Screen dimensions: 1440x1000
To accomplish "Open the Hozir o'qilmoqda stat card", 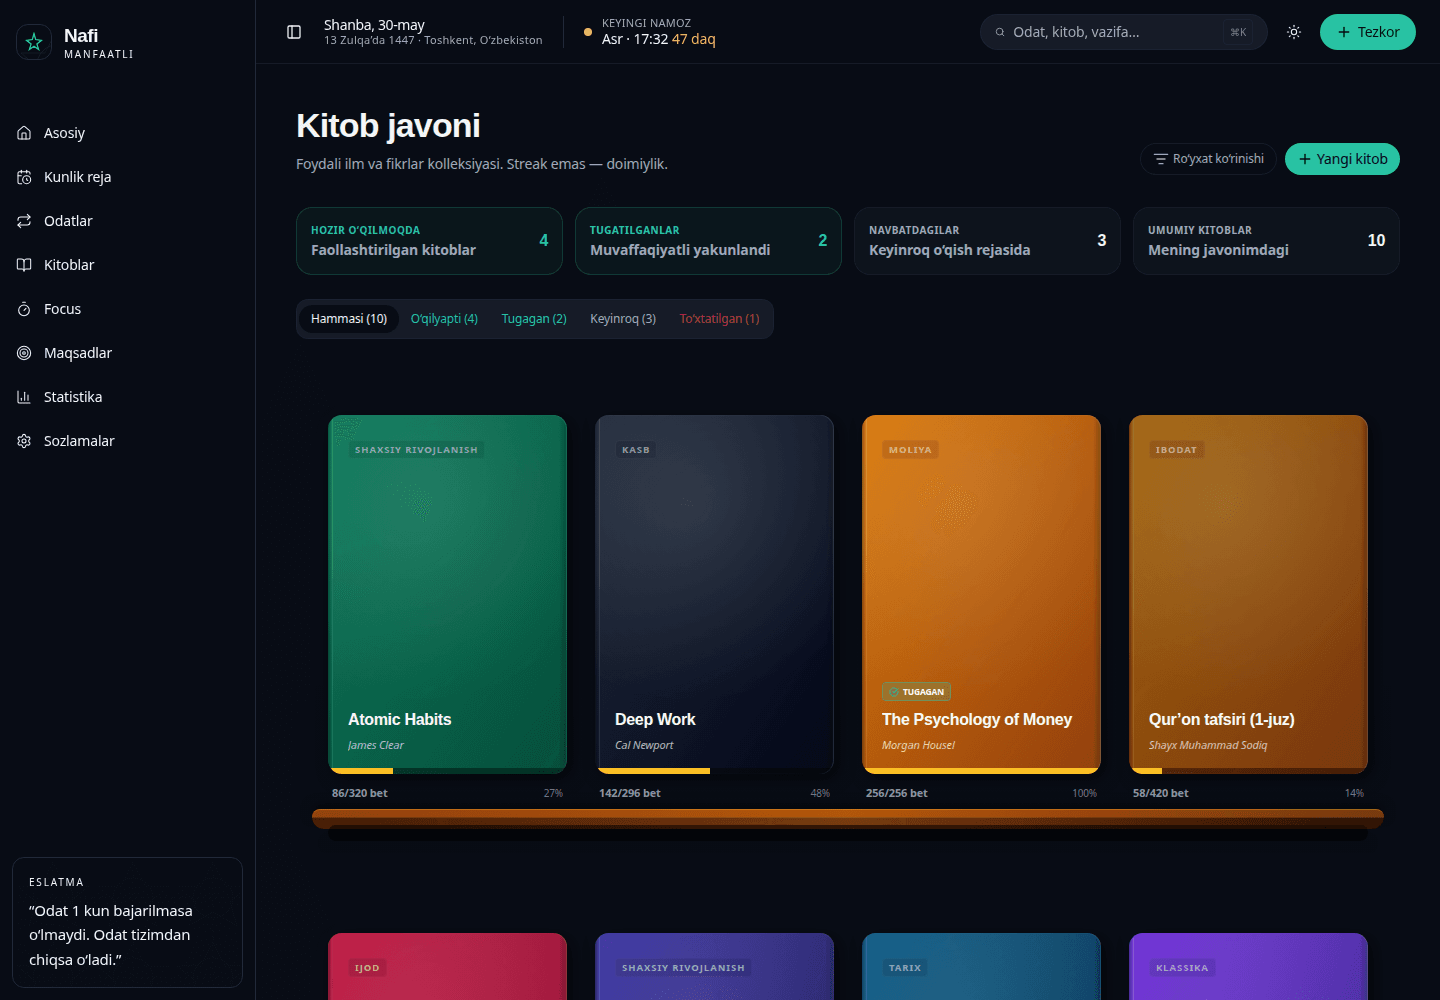I will [429, 241].
